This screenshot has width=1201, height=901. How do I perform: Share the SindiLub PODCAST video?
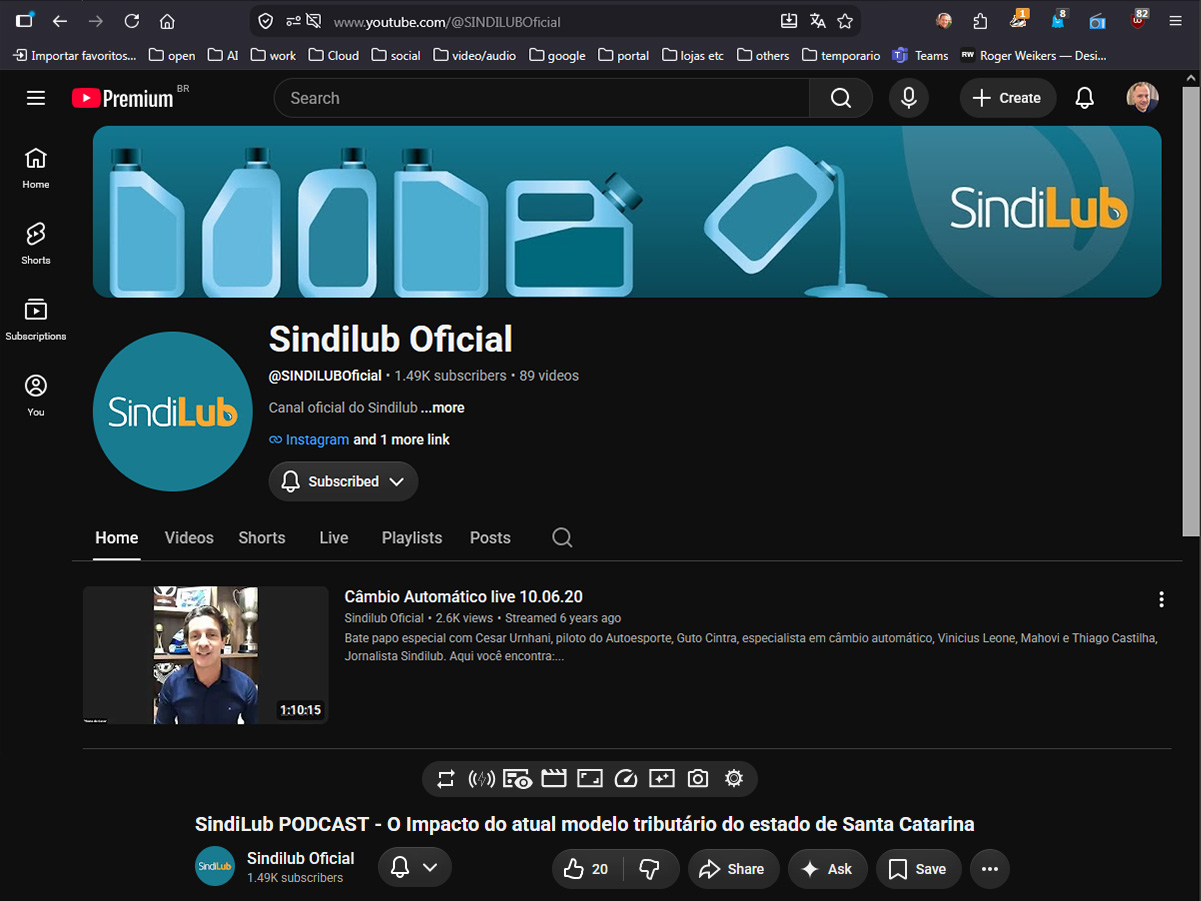(x=731, y=869)
